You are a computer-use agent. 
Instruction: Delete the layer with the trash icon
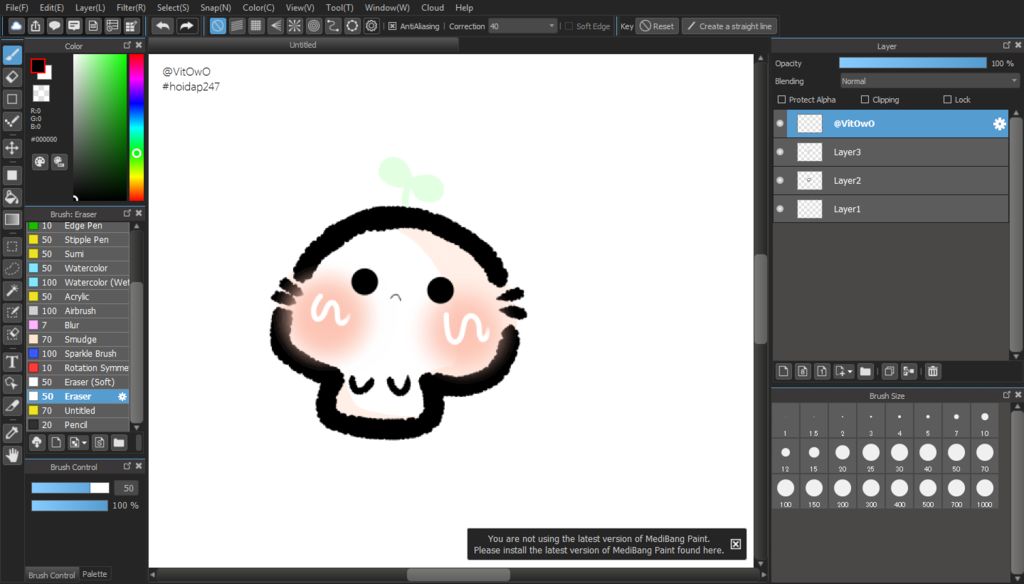pyautogui.click(x=933, y=371)
